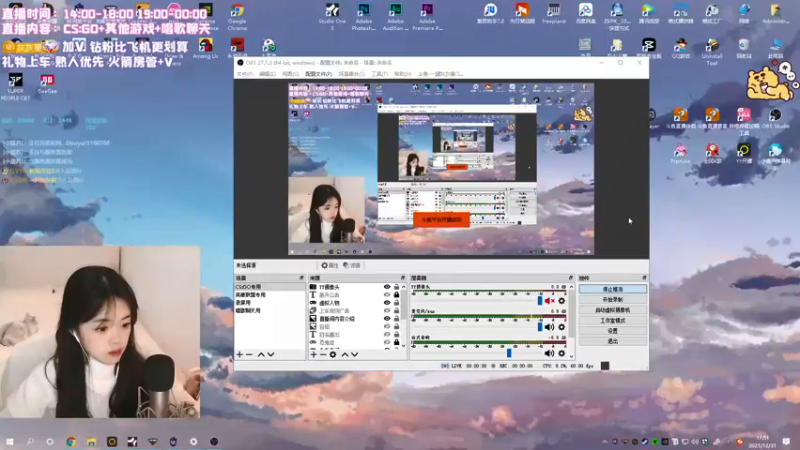Pop out the Sources dock panel

[x=403, y=278]
